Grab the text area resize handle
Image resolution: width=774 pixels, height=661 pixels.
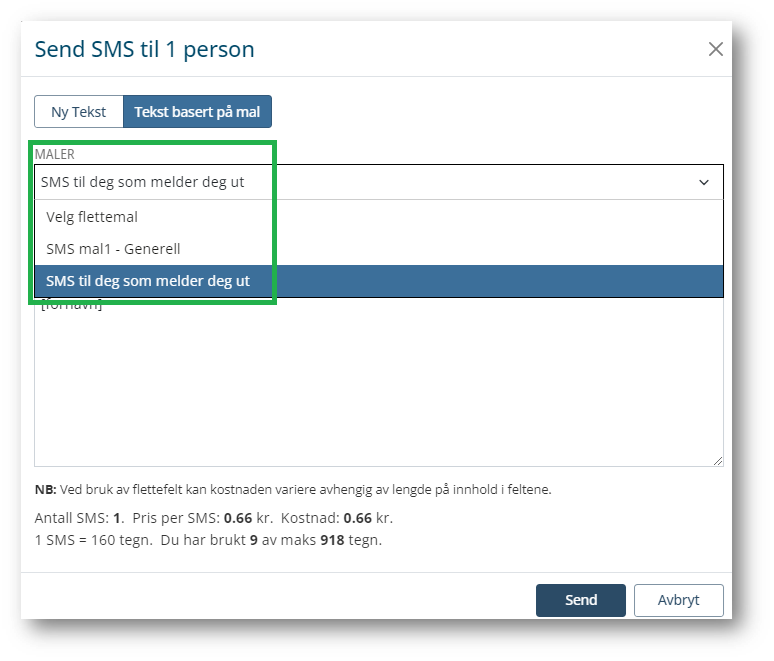click(x=719, y=461)
